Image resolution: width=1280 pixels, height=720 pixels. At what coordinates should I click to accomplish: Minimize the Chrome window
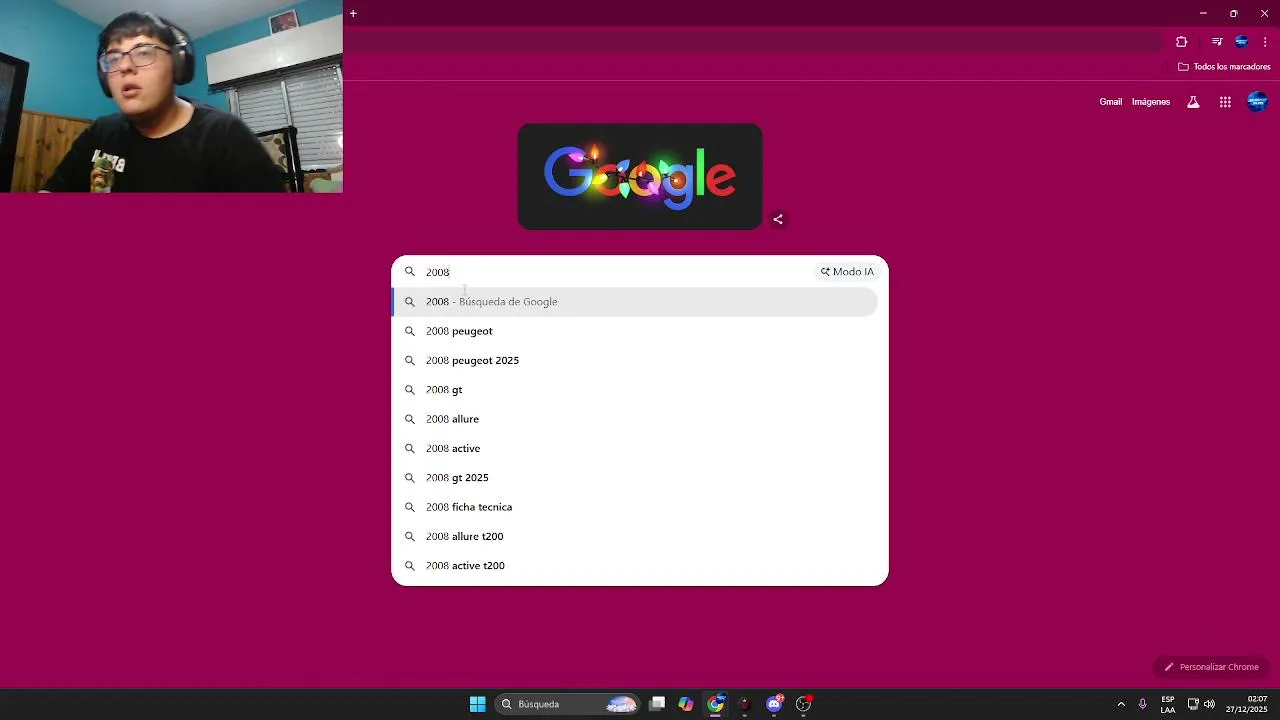click(x=1203, y=13)
